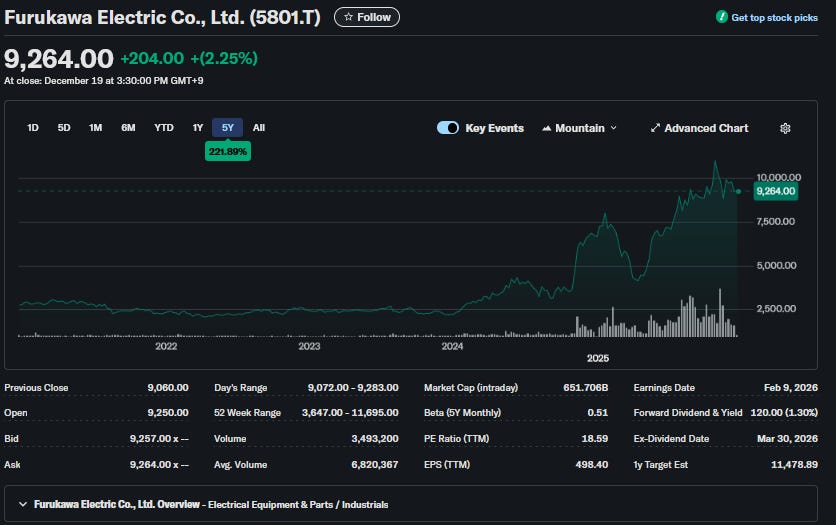Click the 2023 label on chart axis
This screenshot has width=836, height=525.
point(309,346)
